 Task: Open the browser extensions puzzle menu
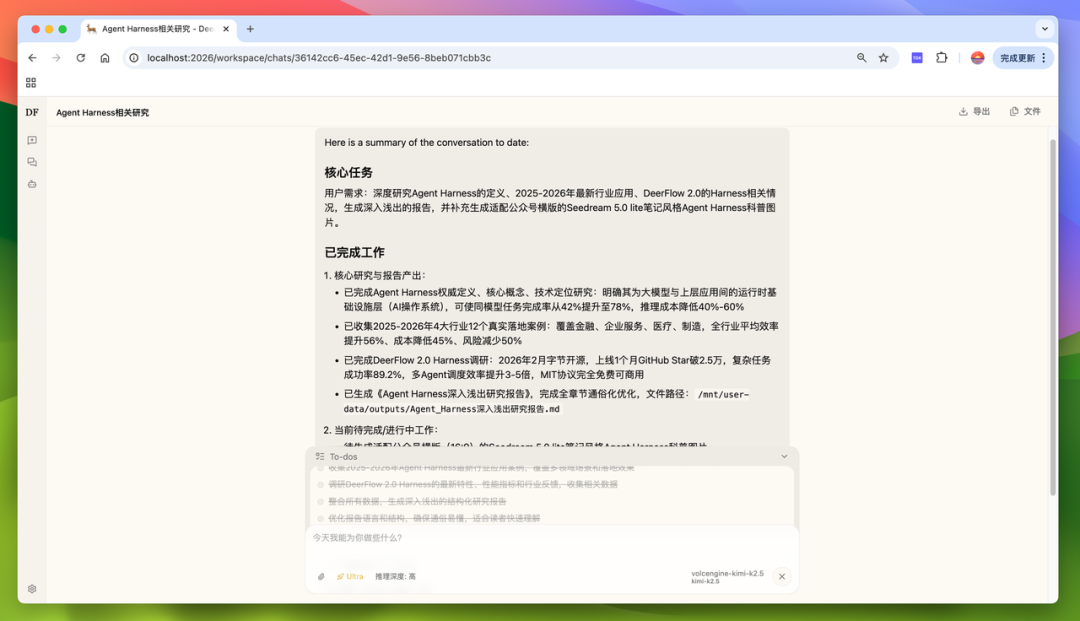click(x=942, y=58)
